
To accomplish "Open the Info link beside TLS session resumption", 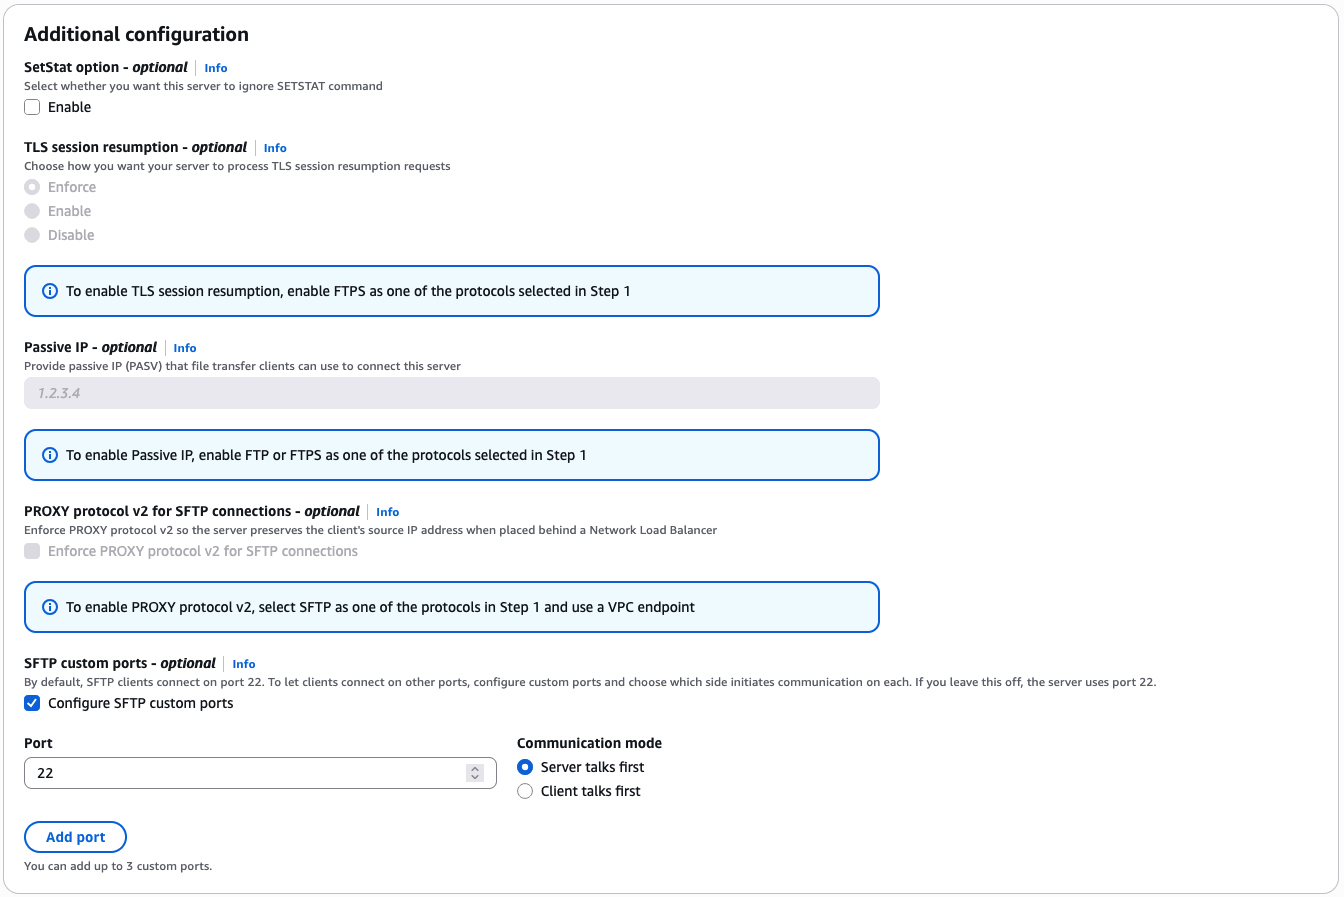I will click(275, 148).
